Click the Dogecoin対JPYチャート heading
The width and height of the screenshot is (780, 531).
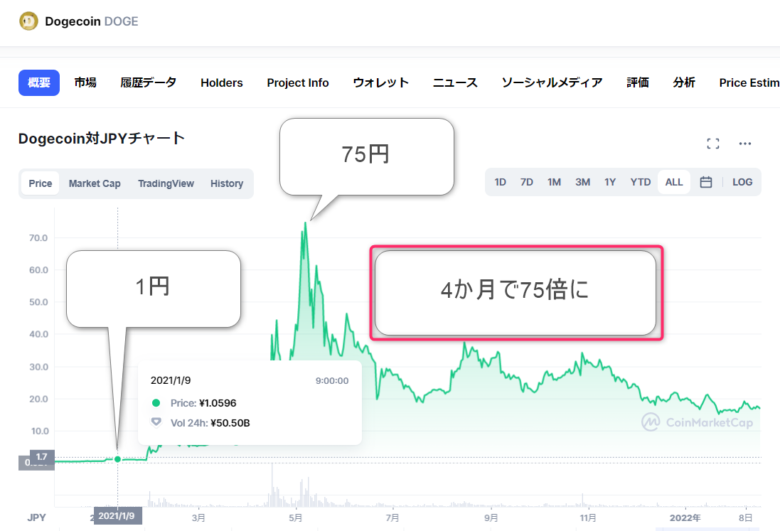pos(101,138)
